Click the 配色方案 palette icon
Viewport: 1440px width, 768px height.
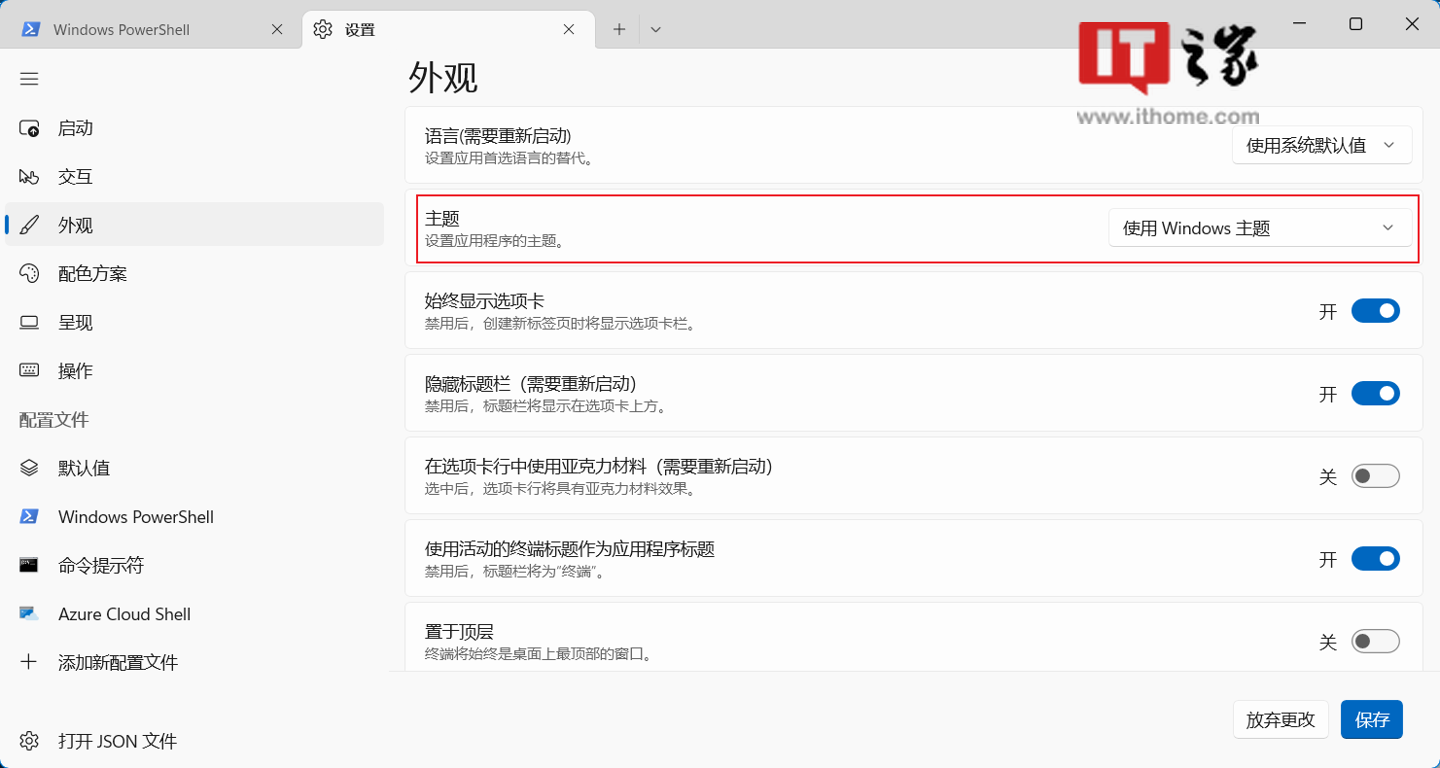29,274
